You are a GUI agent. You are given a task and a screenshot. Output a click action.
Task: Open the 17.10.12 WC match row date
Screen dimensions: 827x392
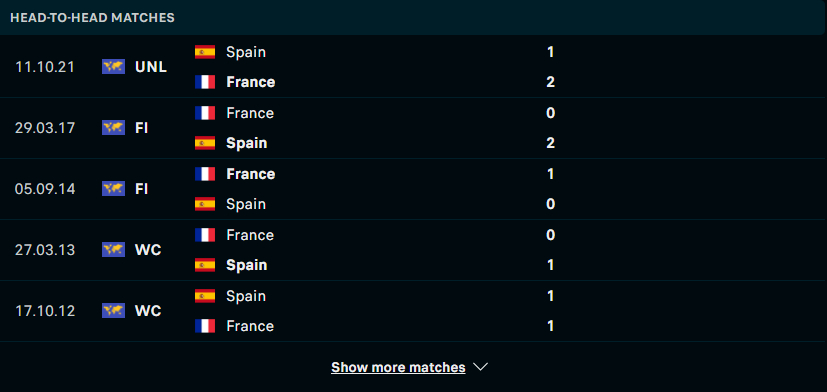click(x=45, y=311)
